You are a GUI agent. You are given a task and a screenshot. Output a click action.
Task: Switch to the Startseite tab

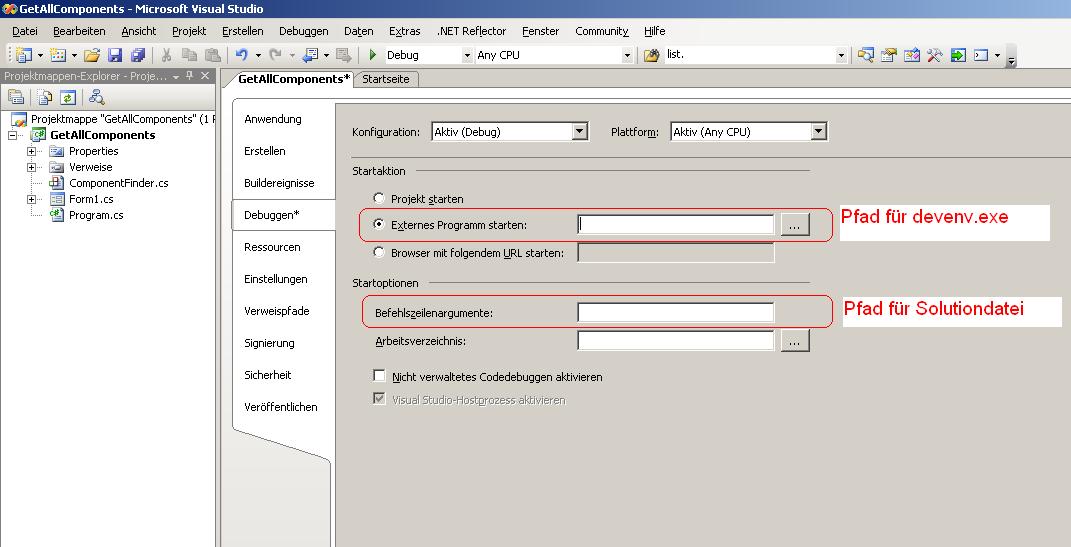[386, 79]
